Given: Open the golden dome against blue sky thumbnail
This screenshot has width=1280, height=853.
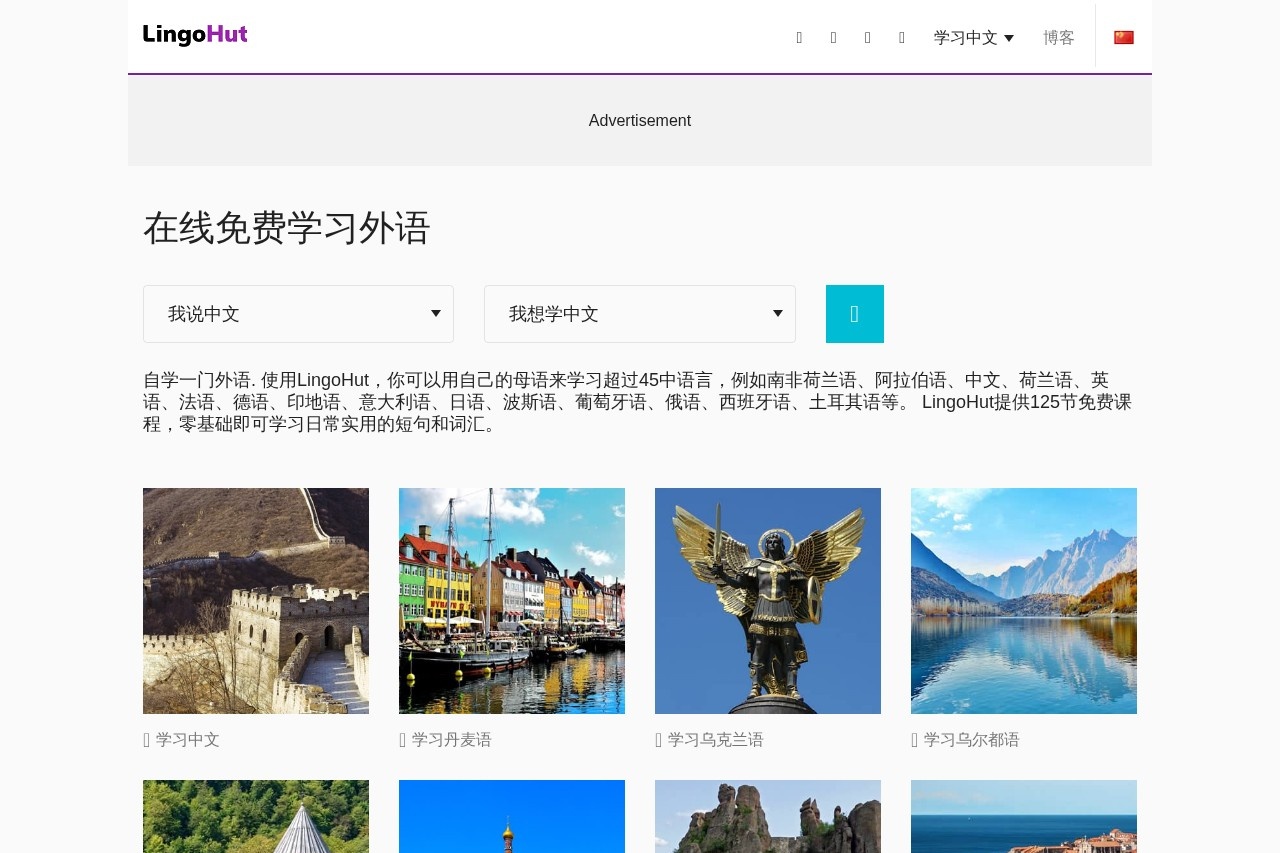Looking at the screenshot, I should [x=512, y=816].
